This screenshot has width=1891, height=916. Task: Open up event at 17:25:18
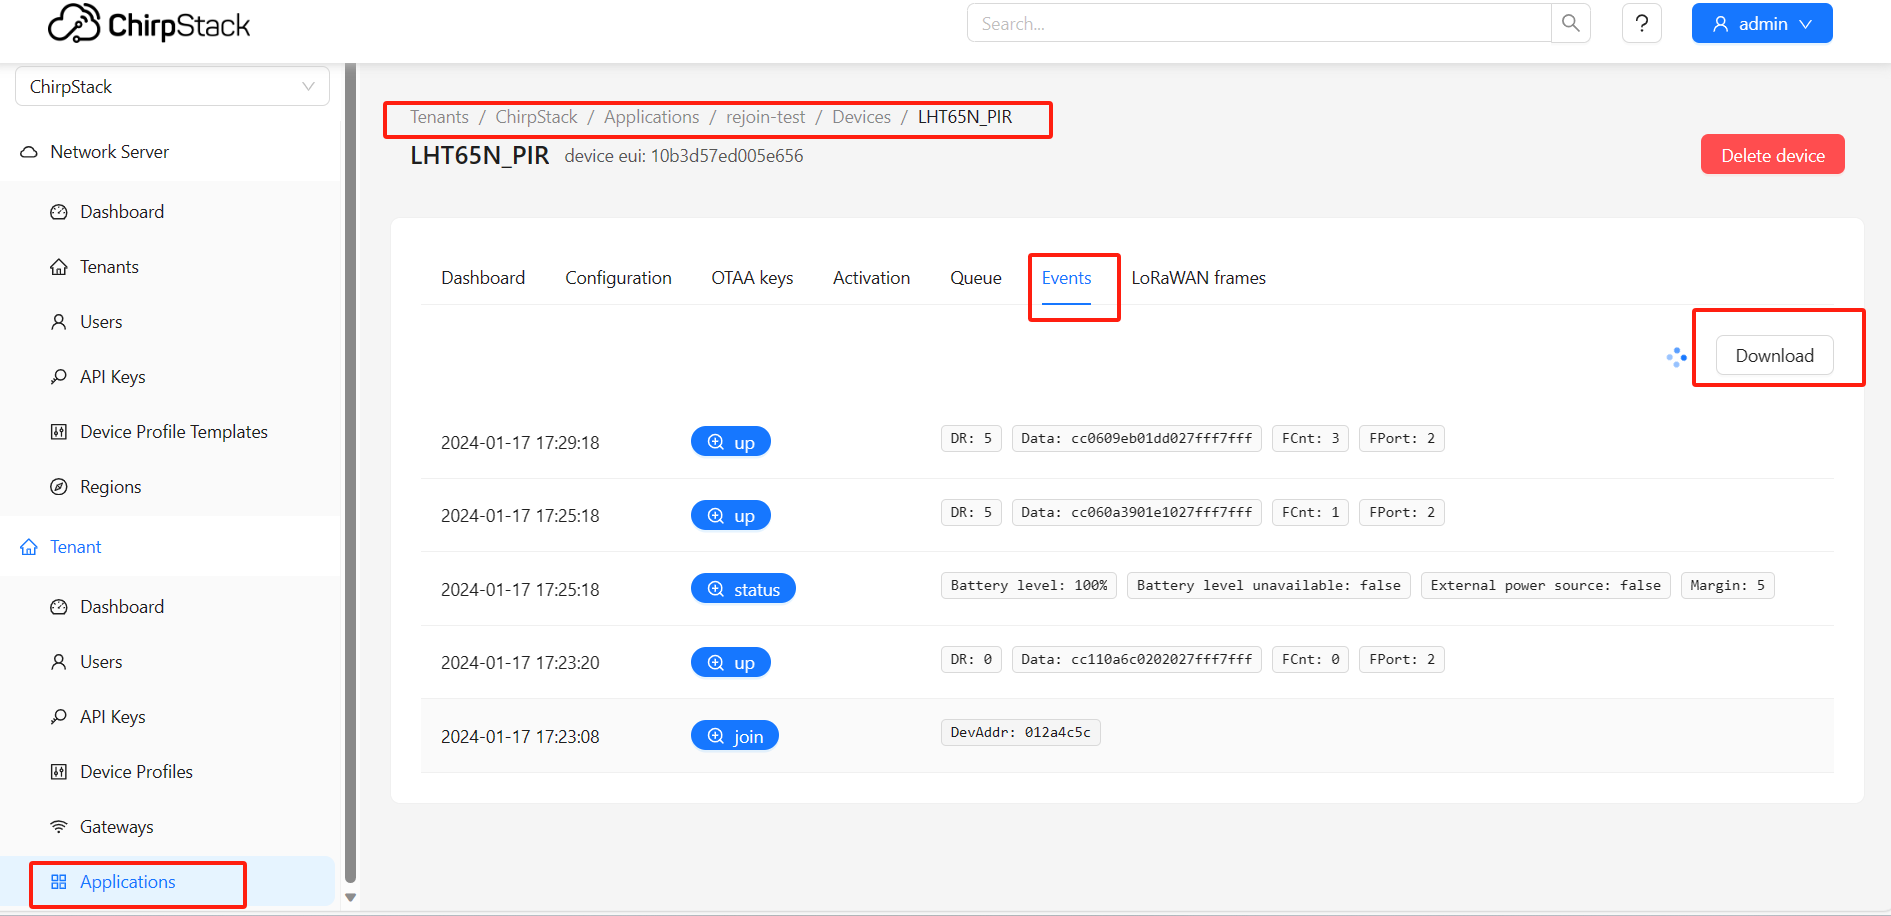[x=730, y=516]
